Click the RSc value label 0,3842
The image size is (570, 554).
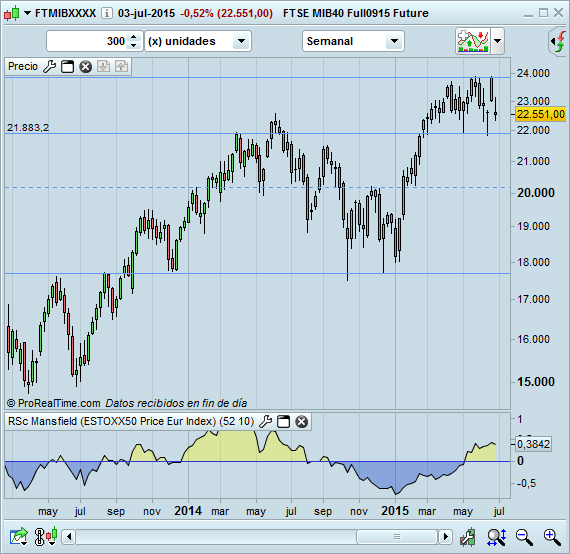click(x=533, y=444)
